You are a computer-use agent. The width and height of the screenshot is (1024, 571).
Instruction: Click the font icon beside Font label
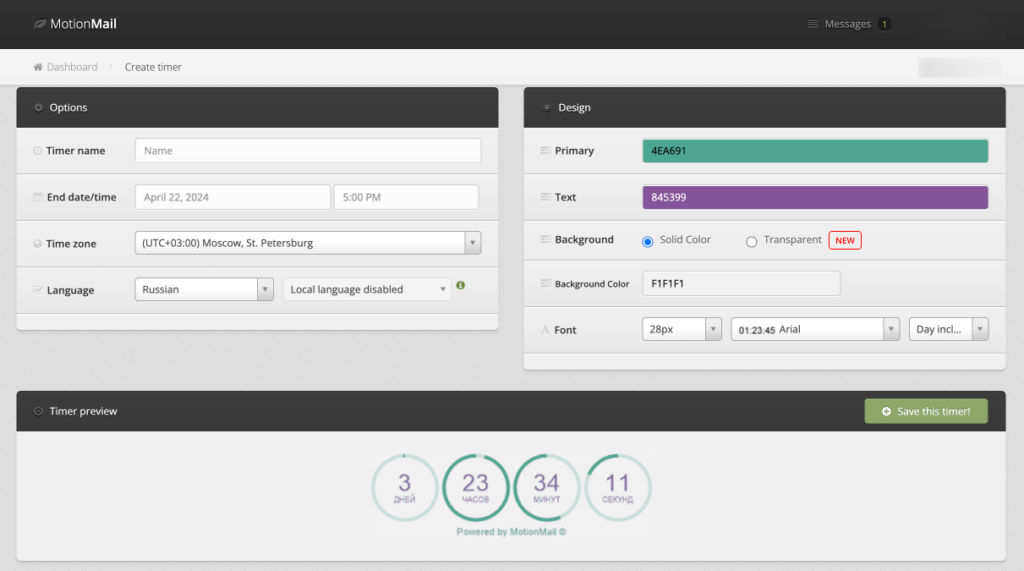pos(545,330)
